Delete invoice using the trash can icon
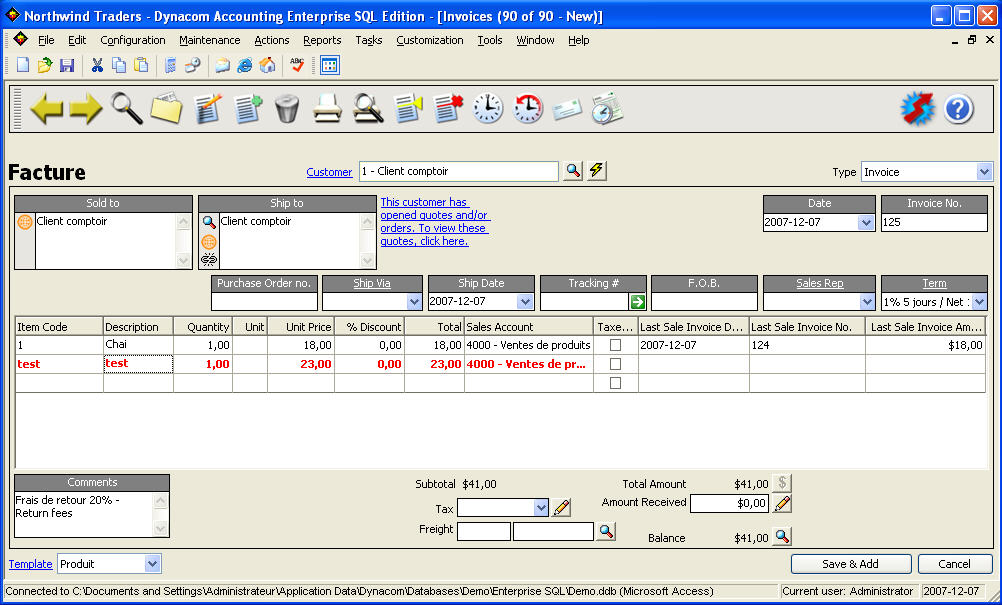 tap(287, 109)
